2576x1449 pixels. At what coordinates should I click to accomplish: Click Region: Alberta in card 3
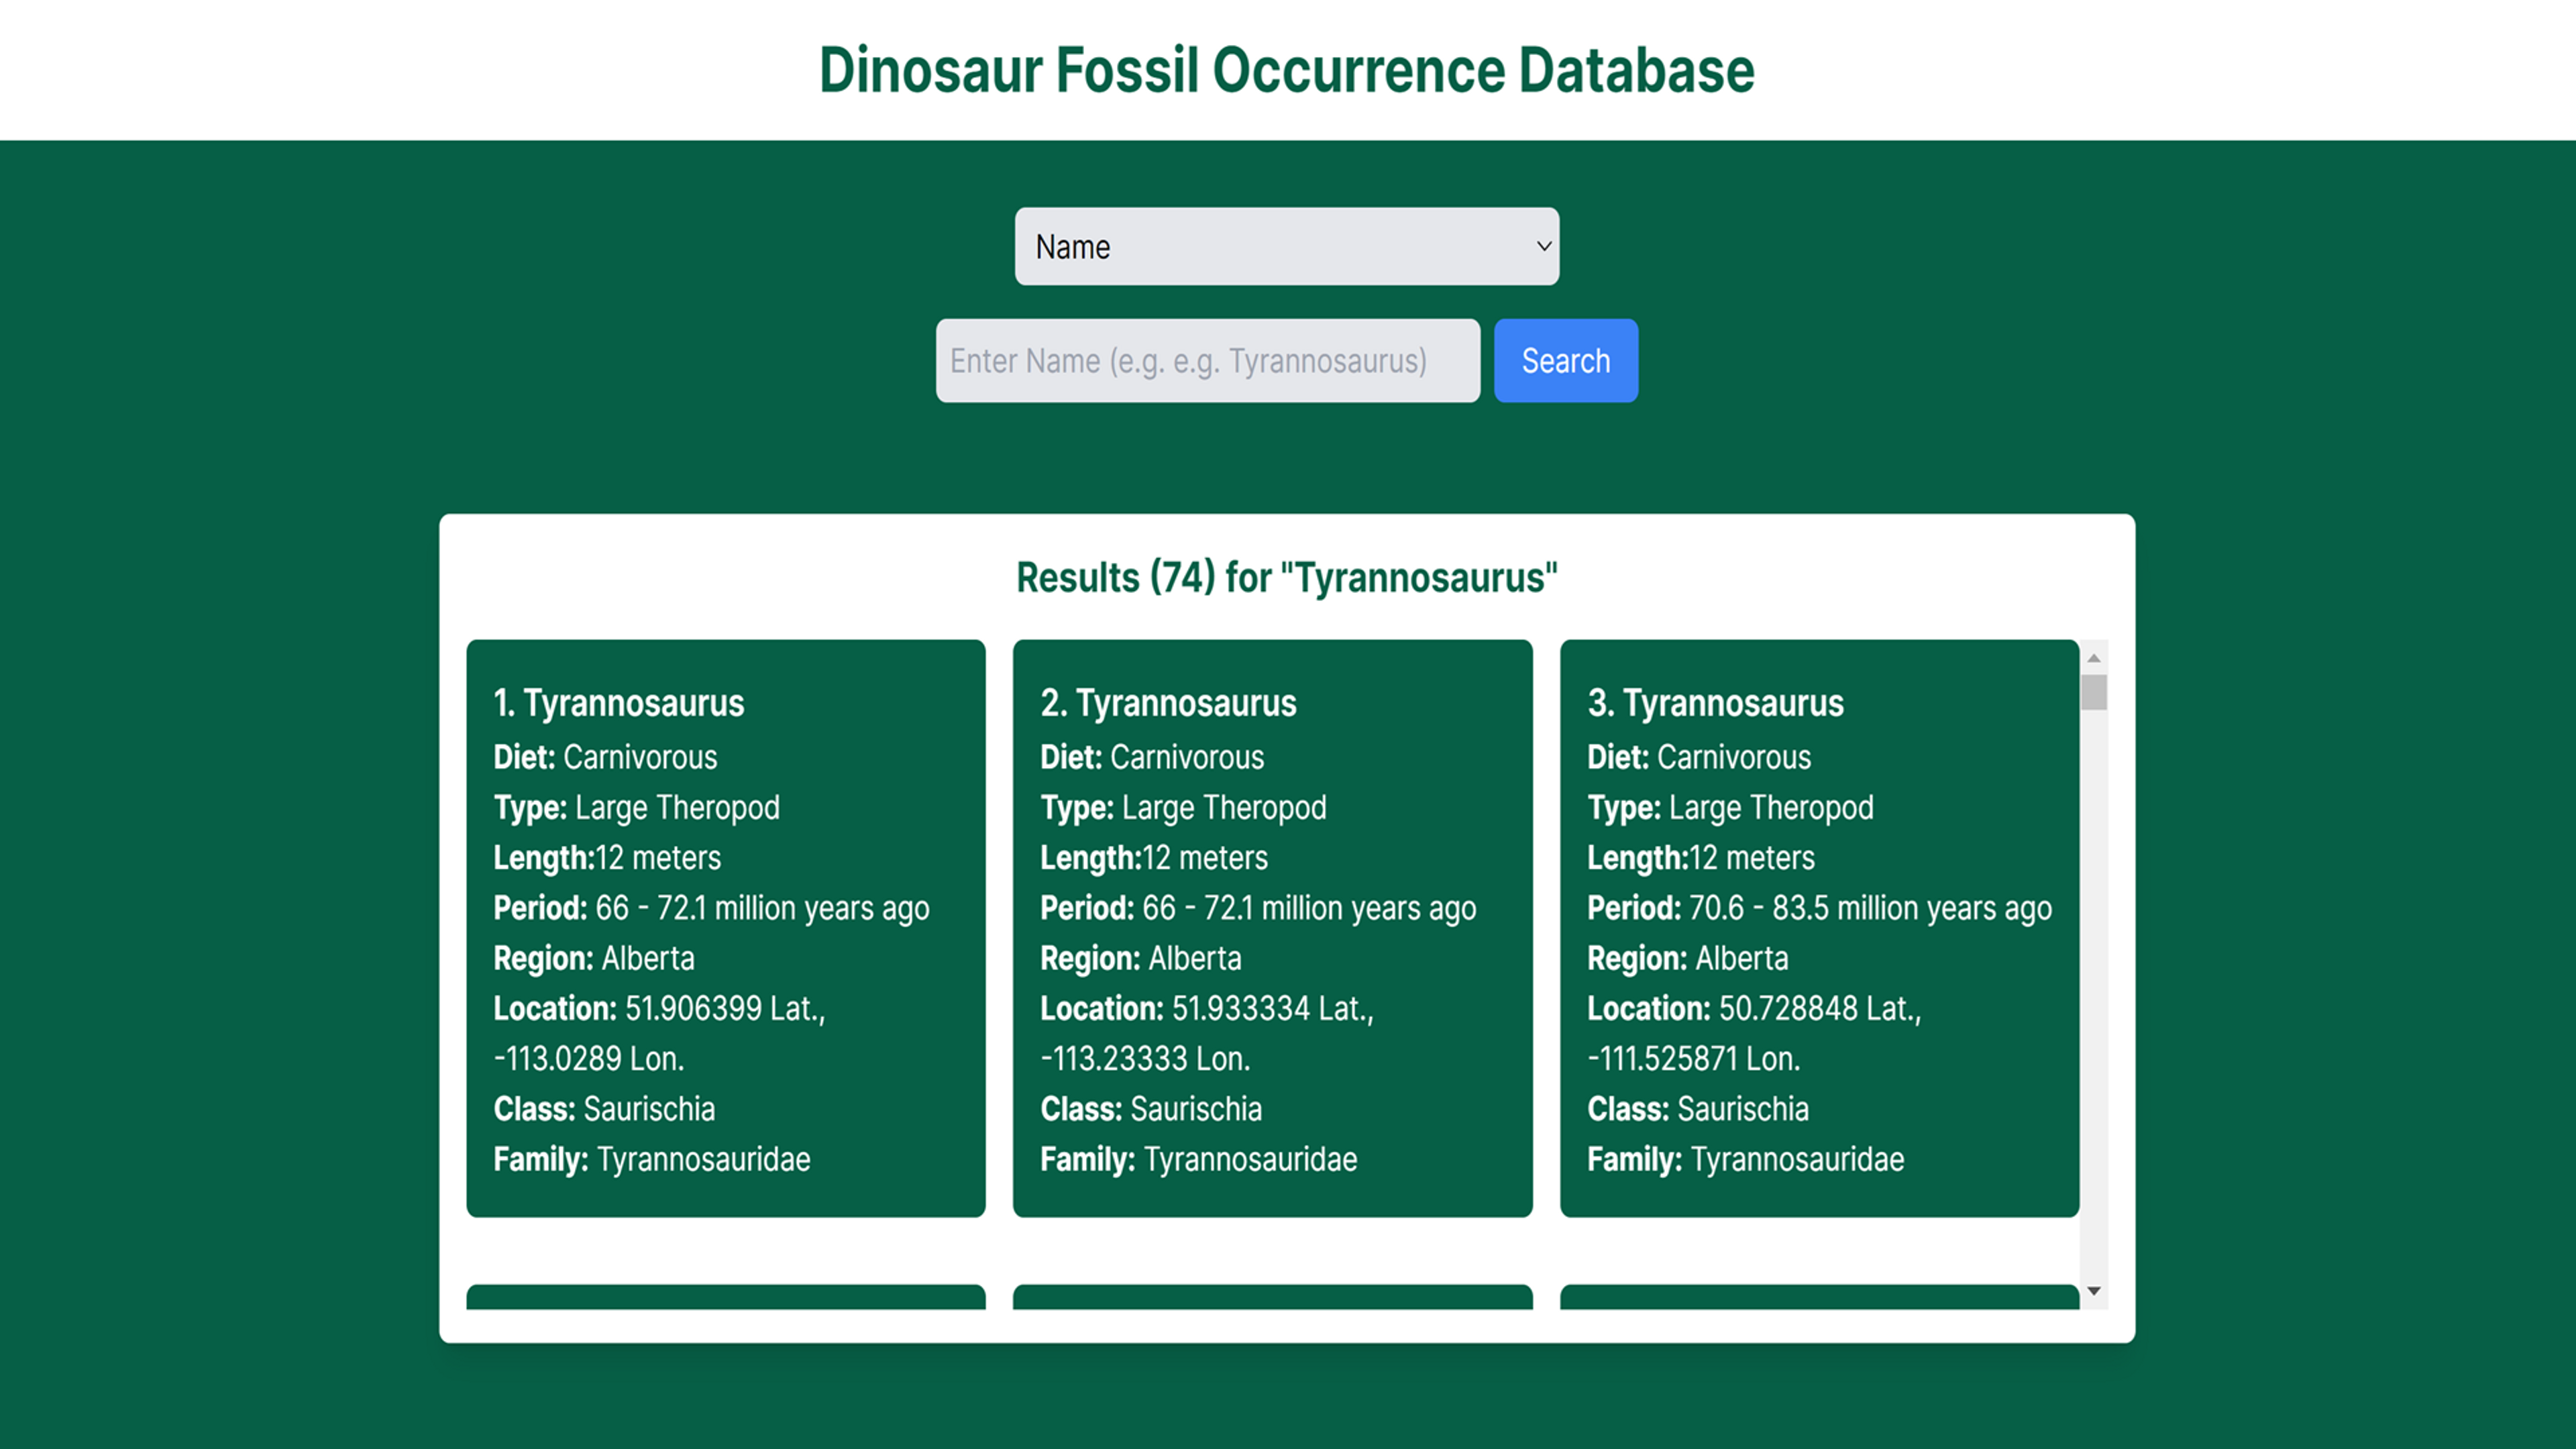tap(1688, 958)
